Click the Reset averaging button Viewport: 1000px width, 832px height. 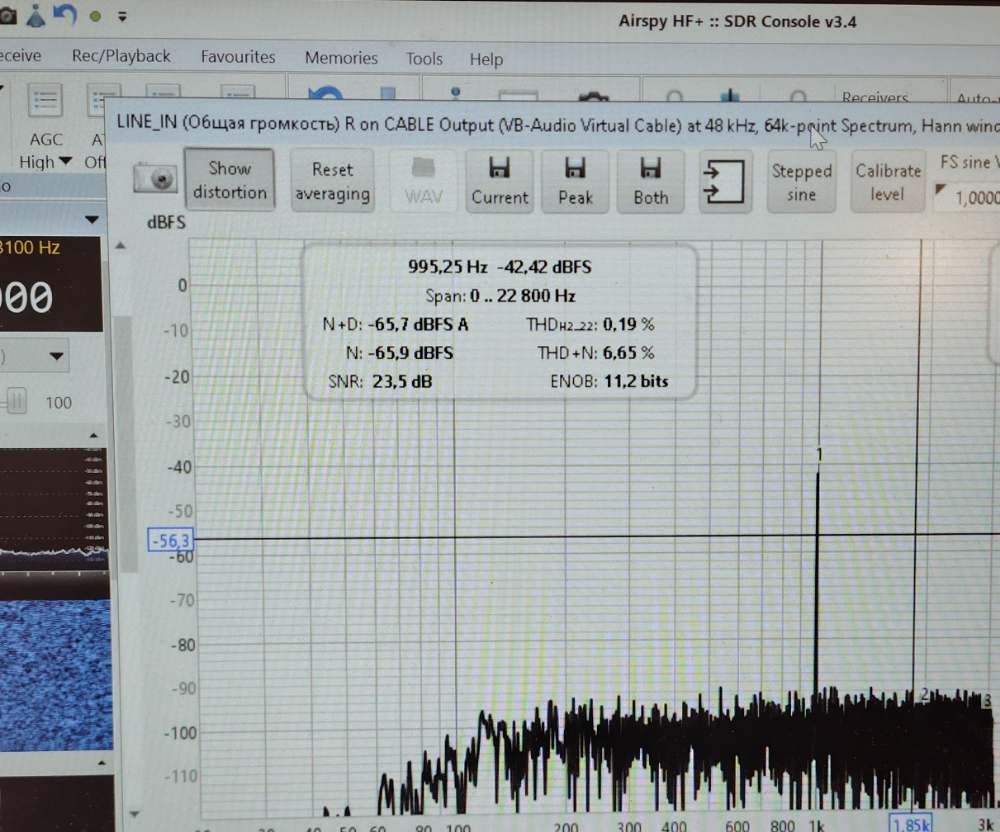pos(332,181)
